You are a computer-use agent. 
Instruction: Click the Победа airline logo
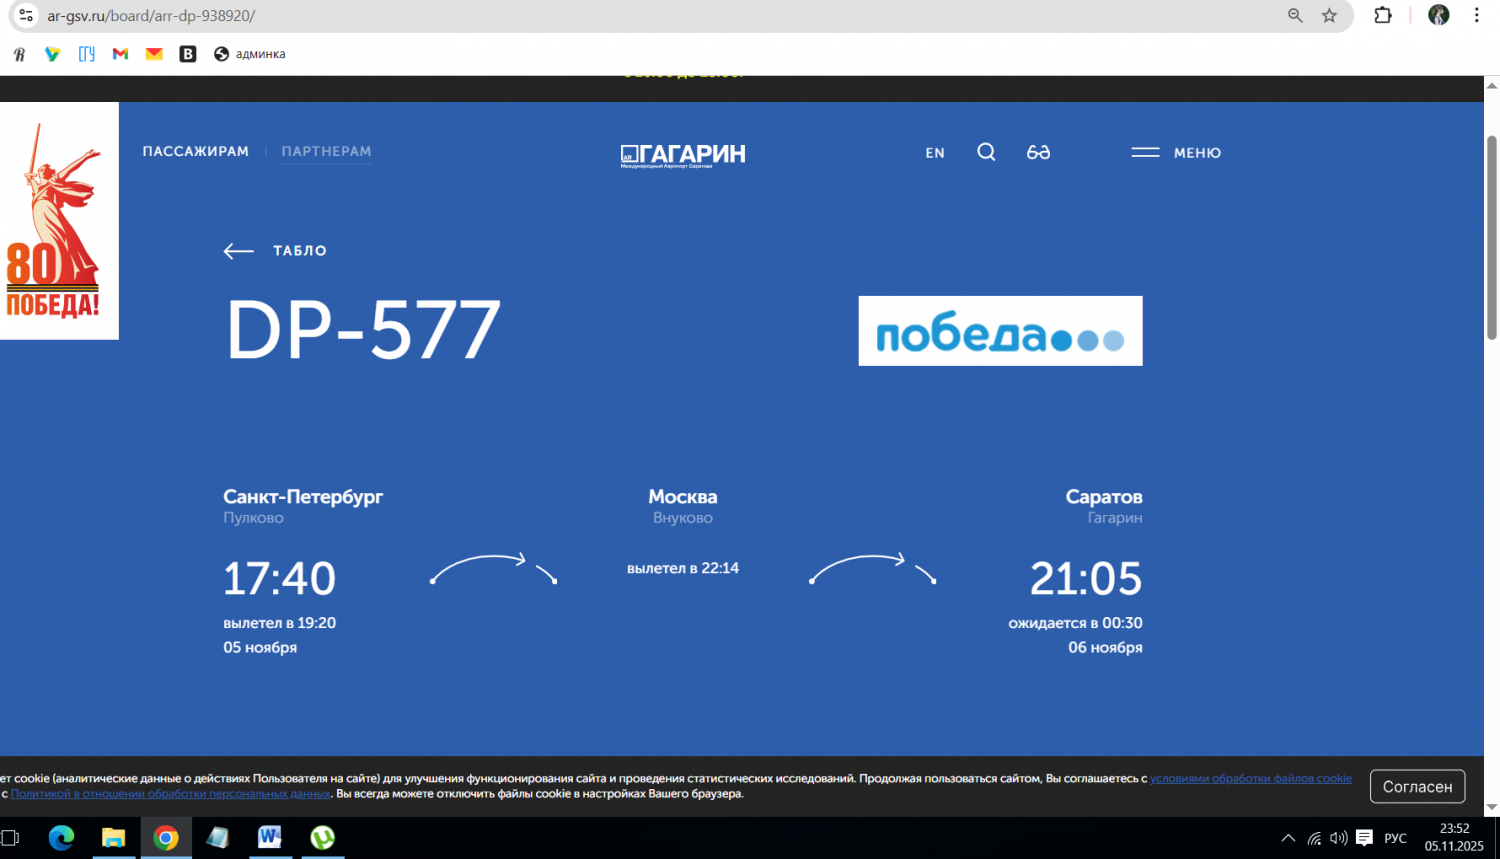pyautogui.click(x=1000, y=331)
